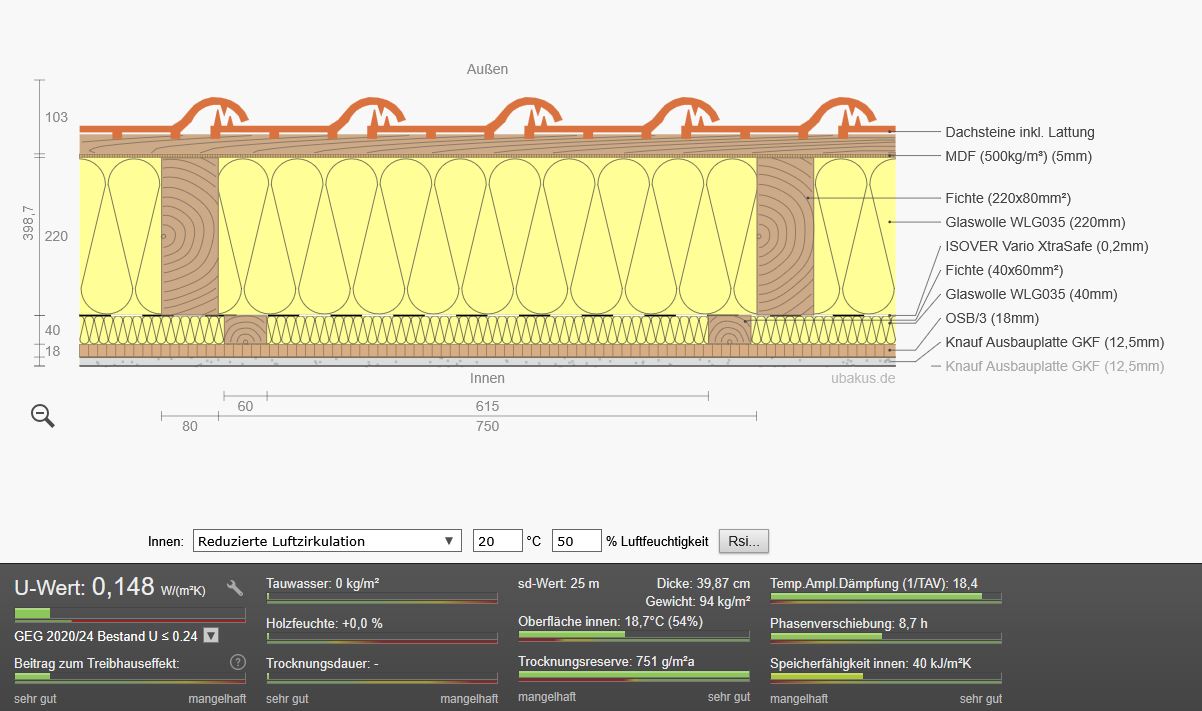Click the Holzfeuchte: +0,0 % entry
The height and width of the screenshot is (711, 1202).
point(324,623)
